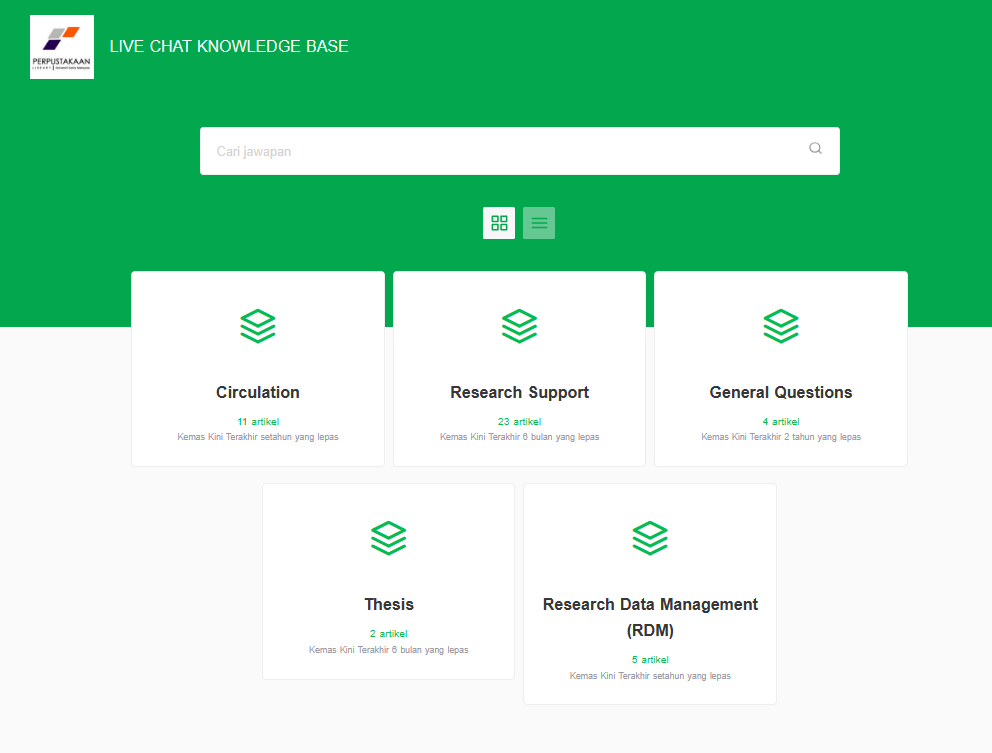Click the Perpustakaan library logo
This screenshot has width=992, height=753.
(62, 47)
